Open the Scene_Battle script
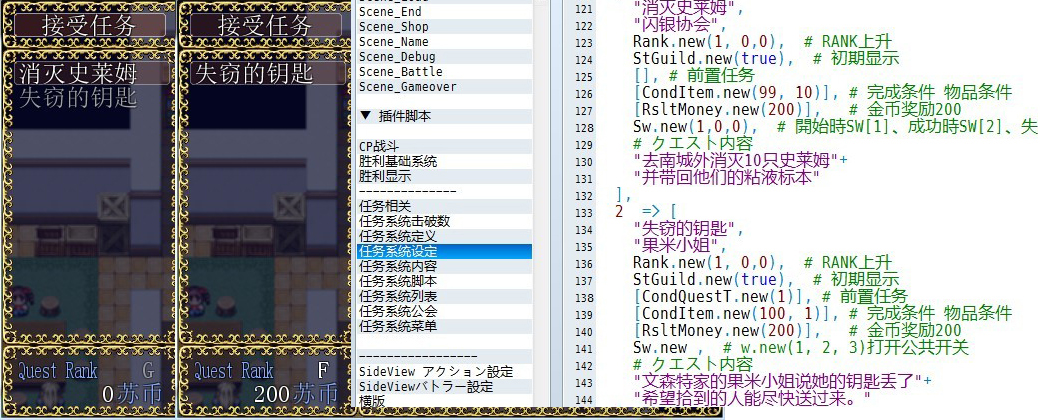1057x420 pixels. pos(444,71)
